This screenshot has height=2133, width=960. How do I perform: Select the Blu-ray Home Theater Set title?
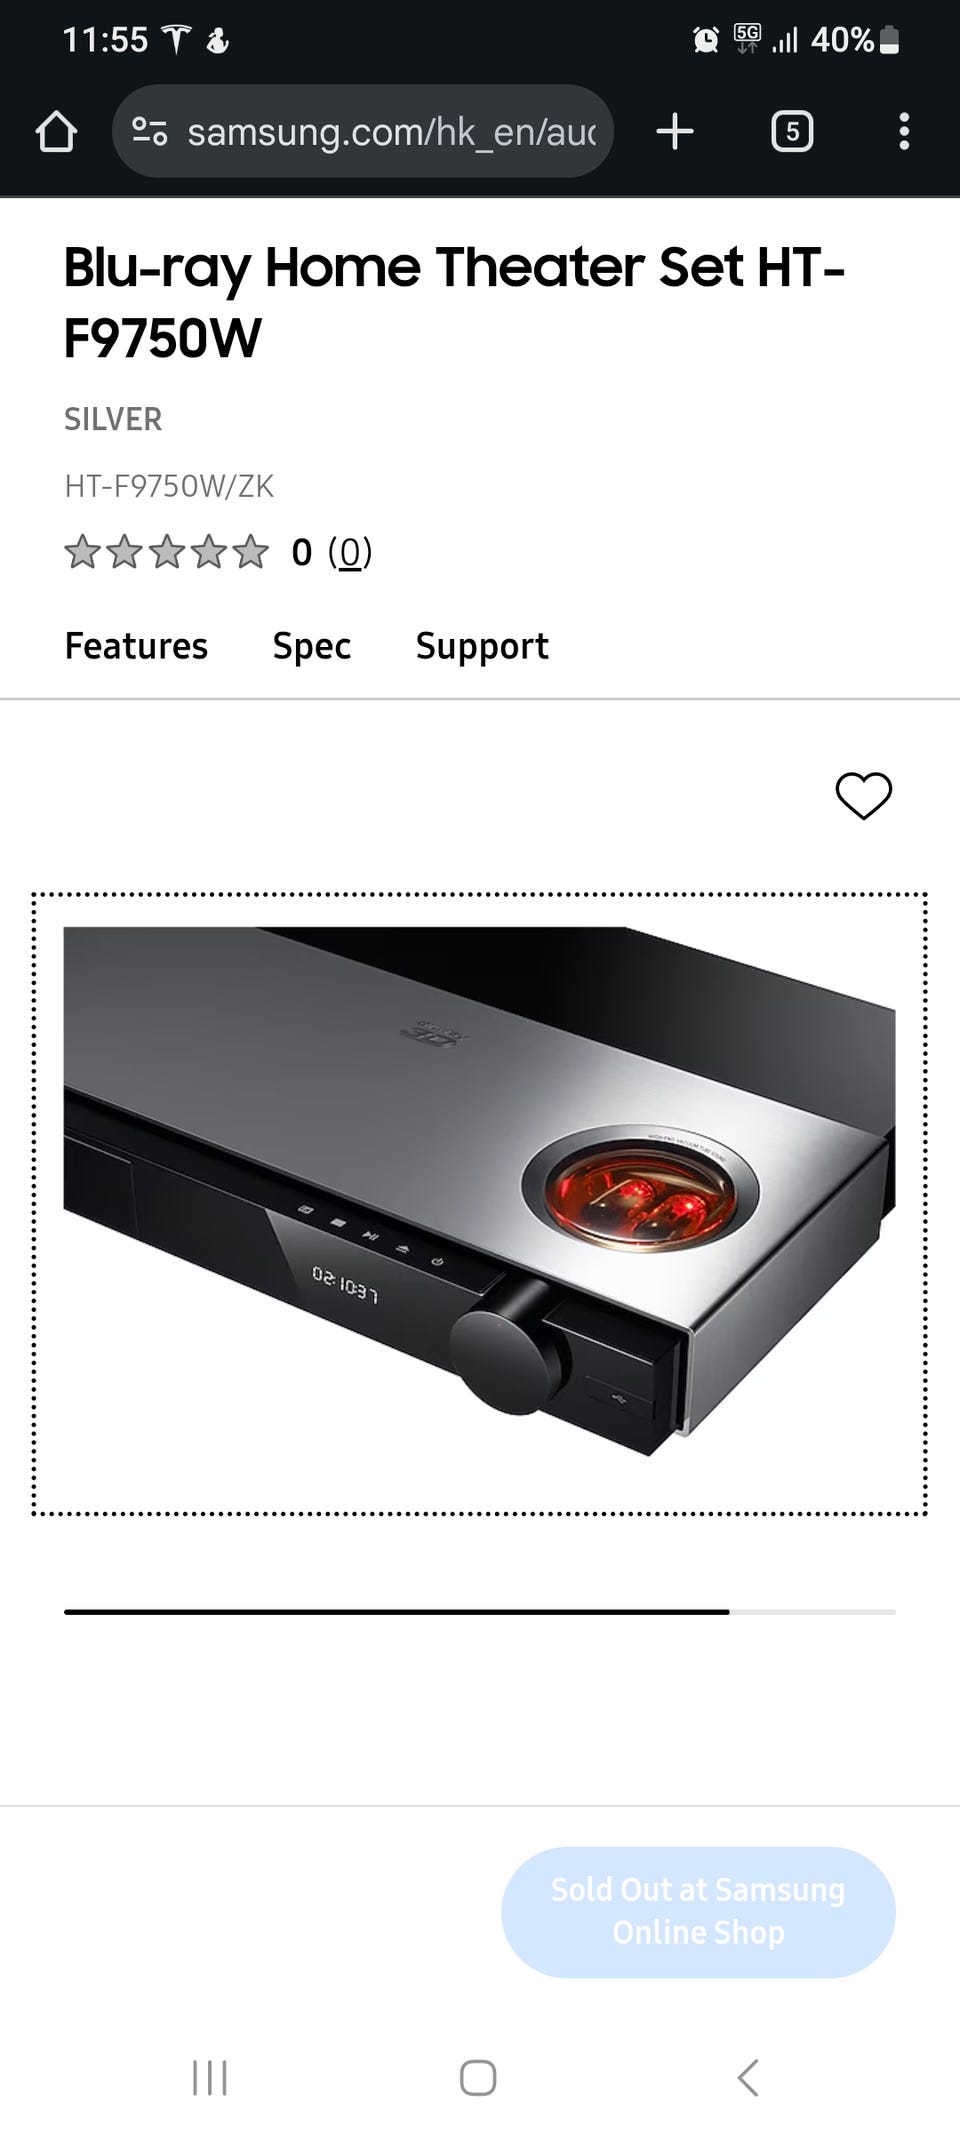click(454, 302)
